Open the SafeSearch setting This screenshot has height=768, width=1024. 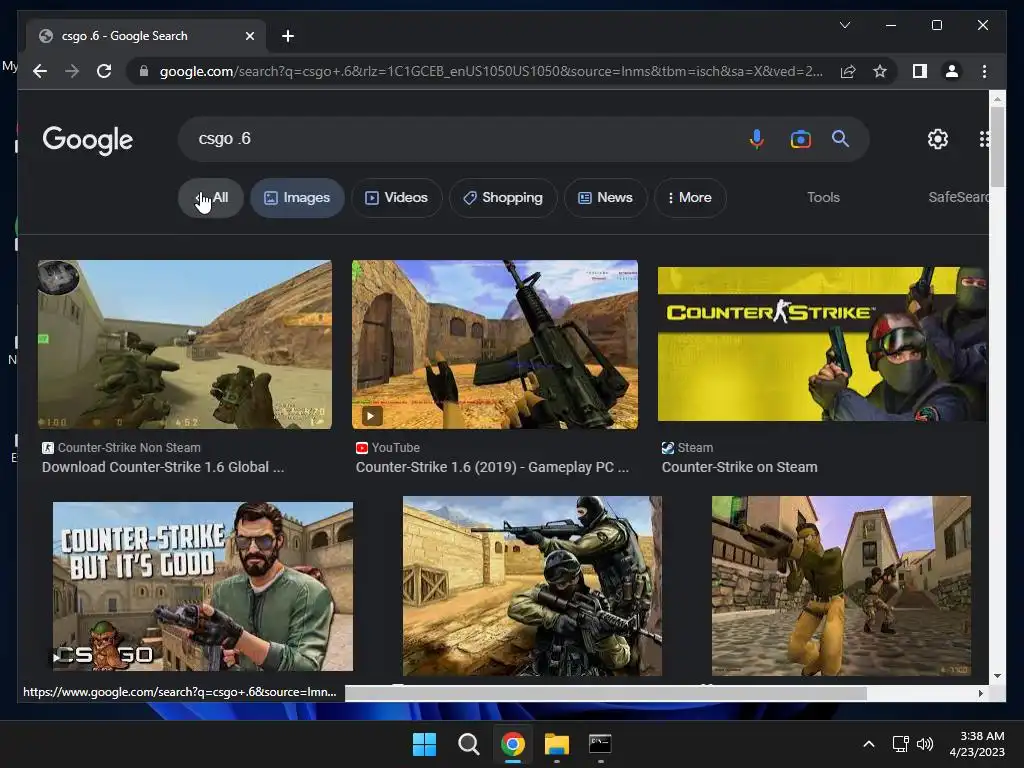tap(958, 197)
